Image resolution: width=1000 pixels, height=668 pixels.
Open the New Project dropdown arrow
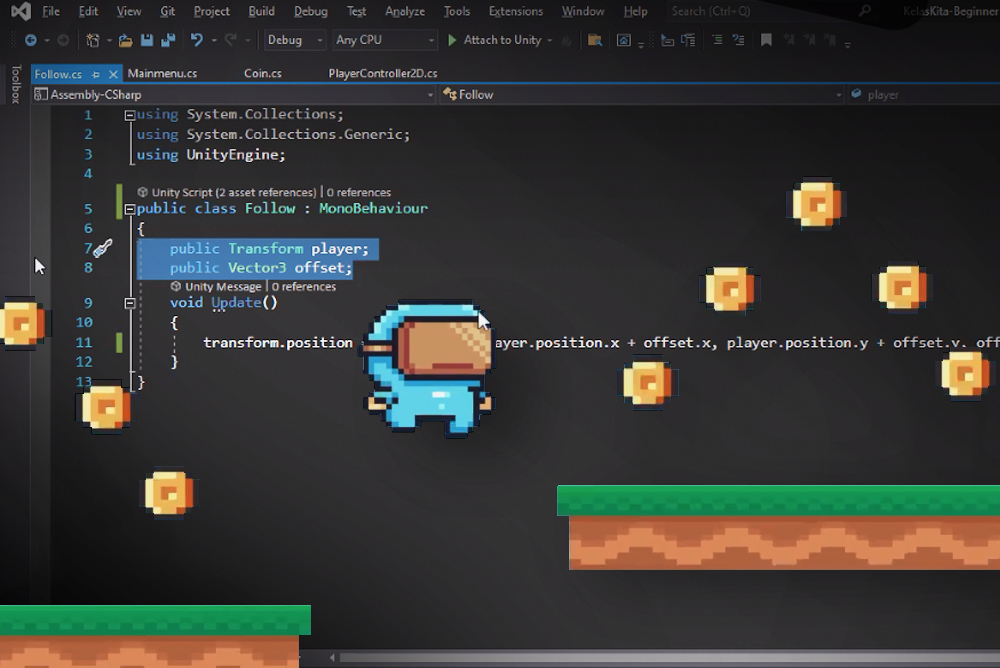tap(109, 41)
